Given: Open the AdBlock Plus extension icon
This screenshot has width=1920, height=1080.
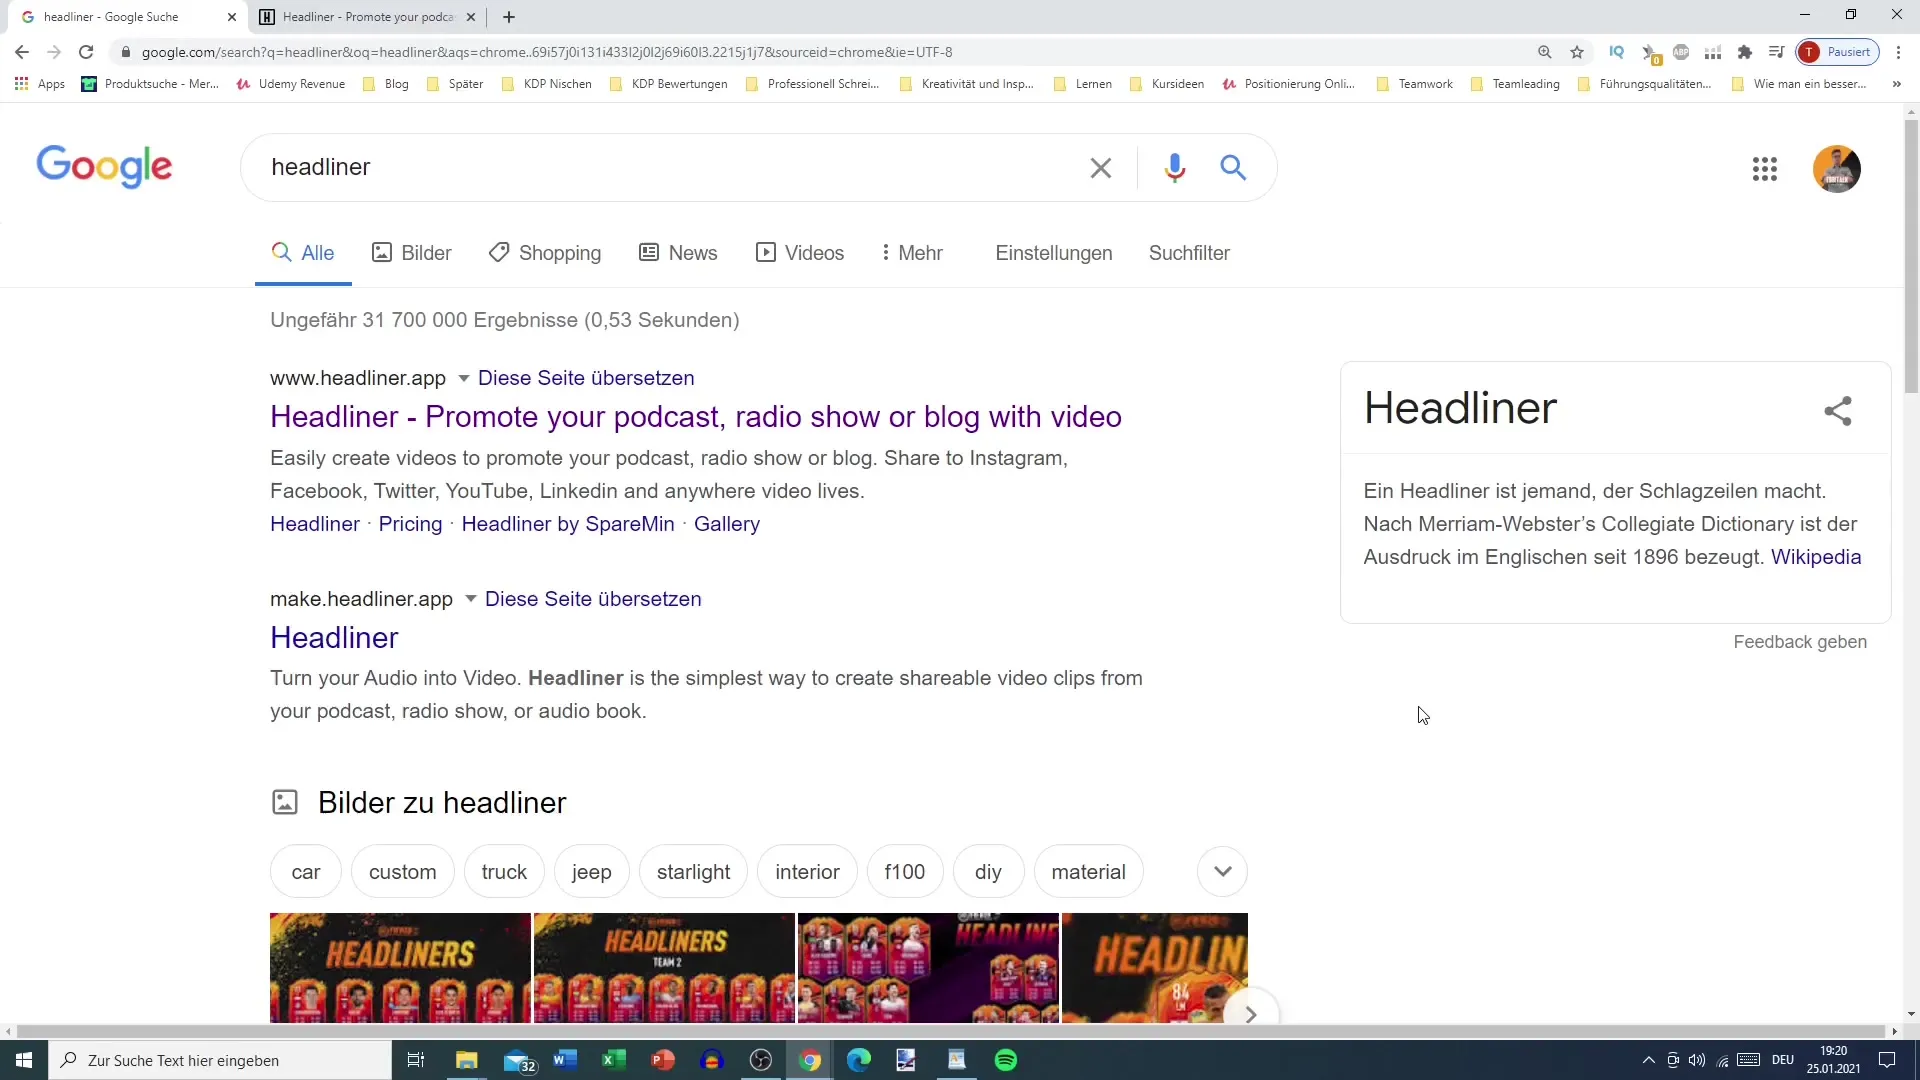Looking at the screenshot, I should [x=1681, y=52].
